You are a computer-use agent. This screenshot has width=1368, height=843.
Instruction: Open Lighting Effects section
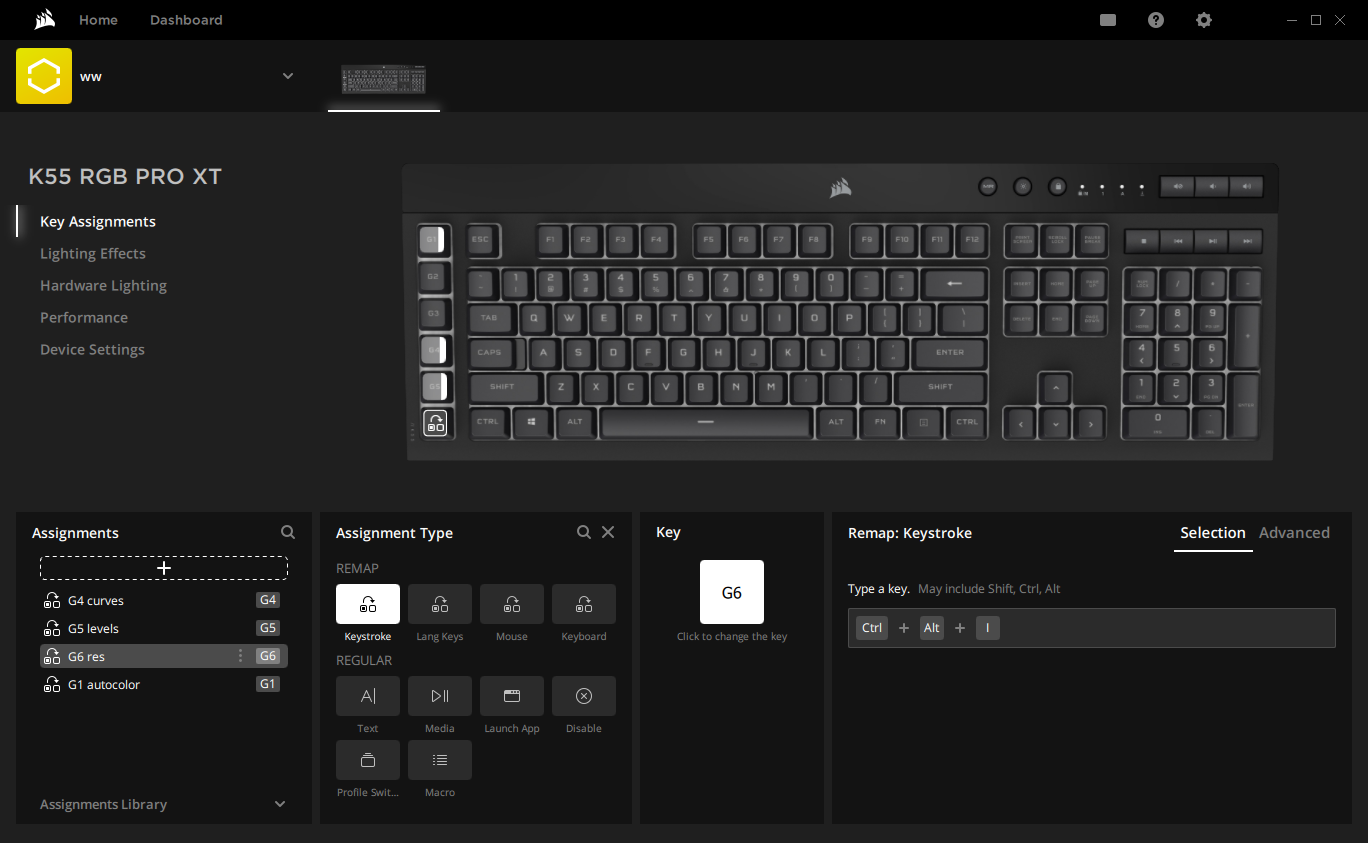click(x=93, y=254)
